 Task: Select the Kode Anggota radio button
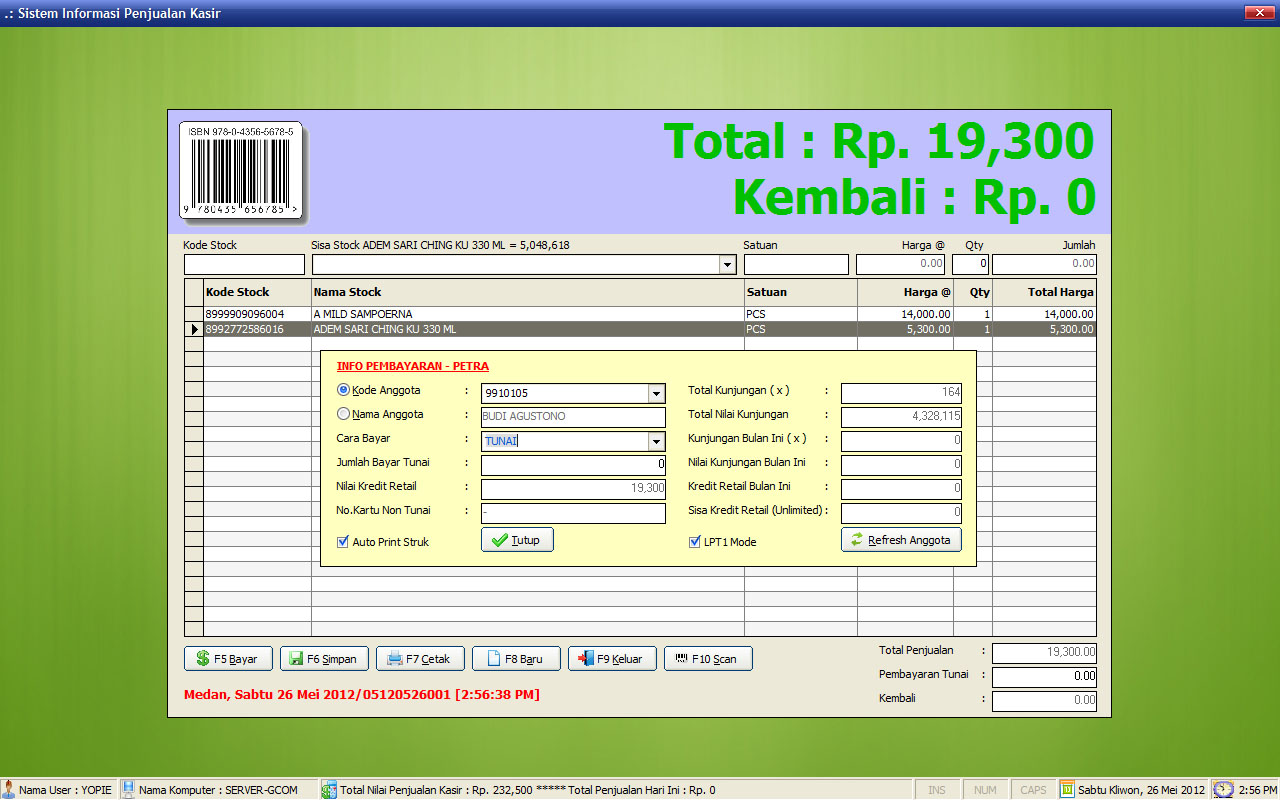(x=344, y=390)
